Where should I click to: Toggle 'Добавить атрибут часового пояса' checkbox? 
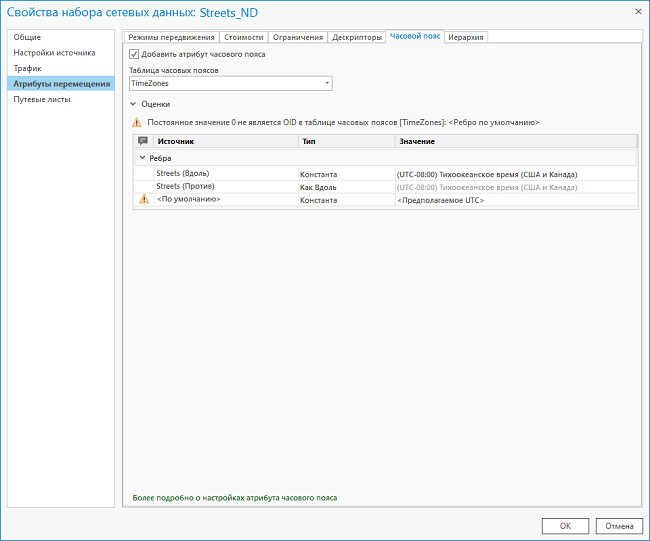point(135,54)
